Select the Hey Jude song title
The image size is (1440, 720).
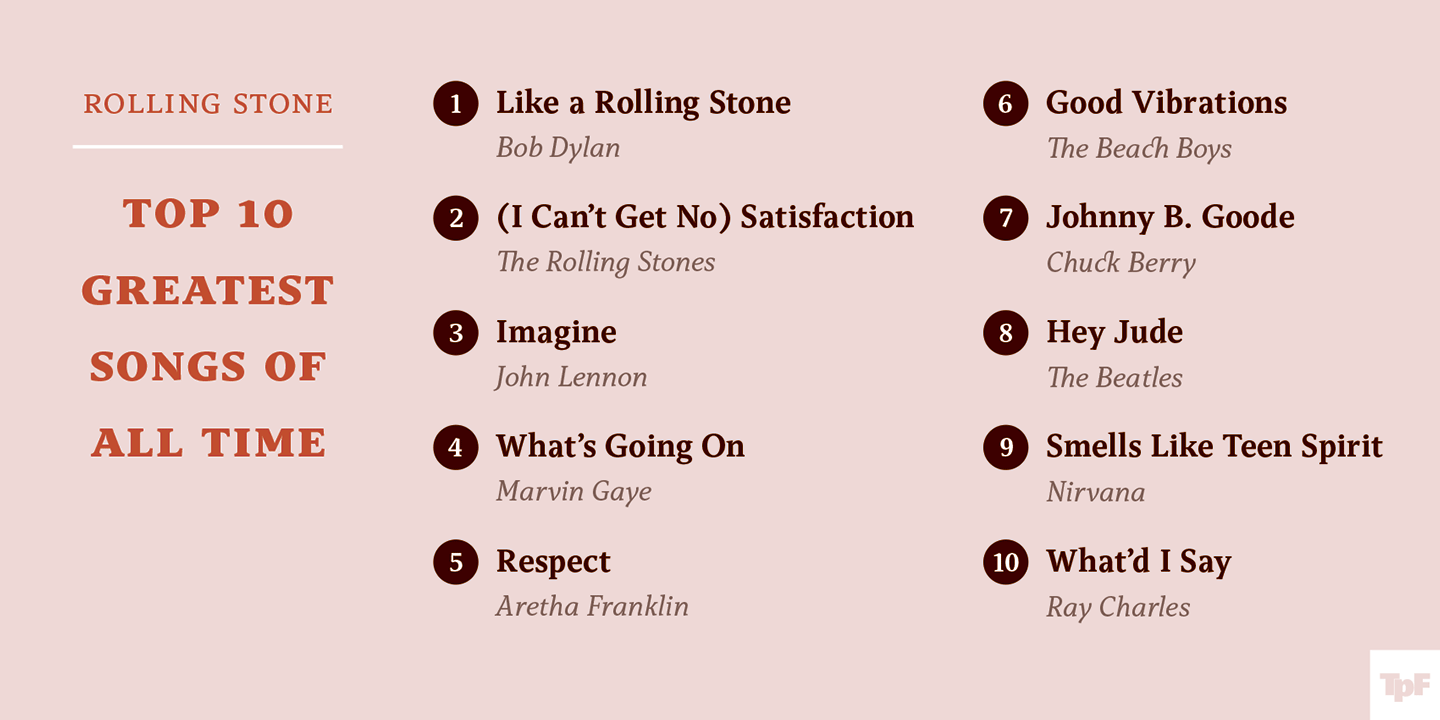1114,334
